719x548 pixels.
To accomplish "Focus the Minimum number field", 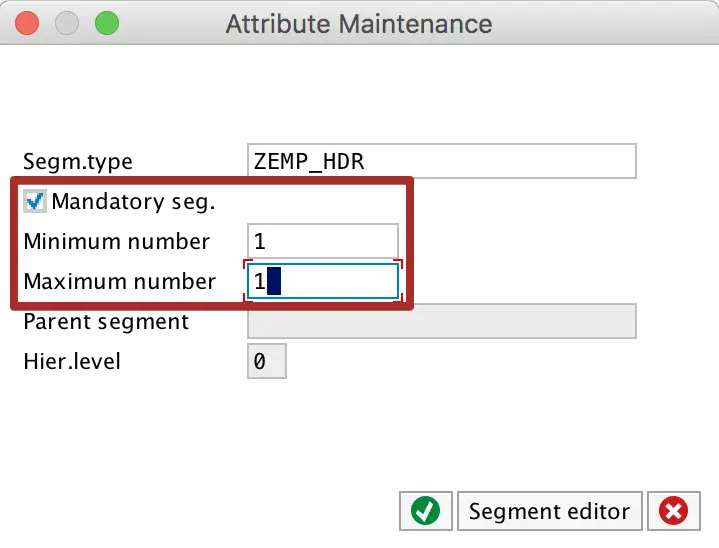I will [x=323, y=241].
